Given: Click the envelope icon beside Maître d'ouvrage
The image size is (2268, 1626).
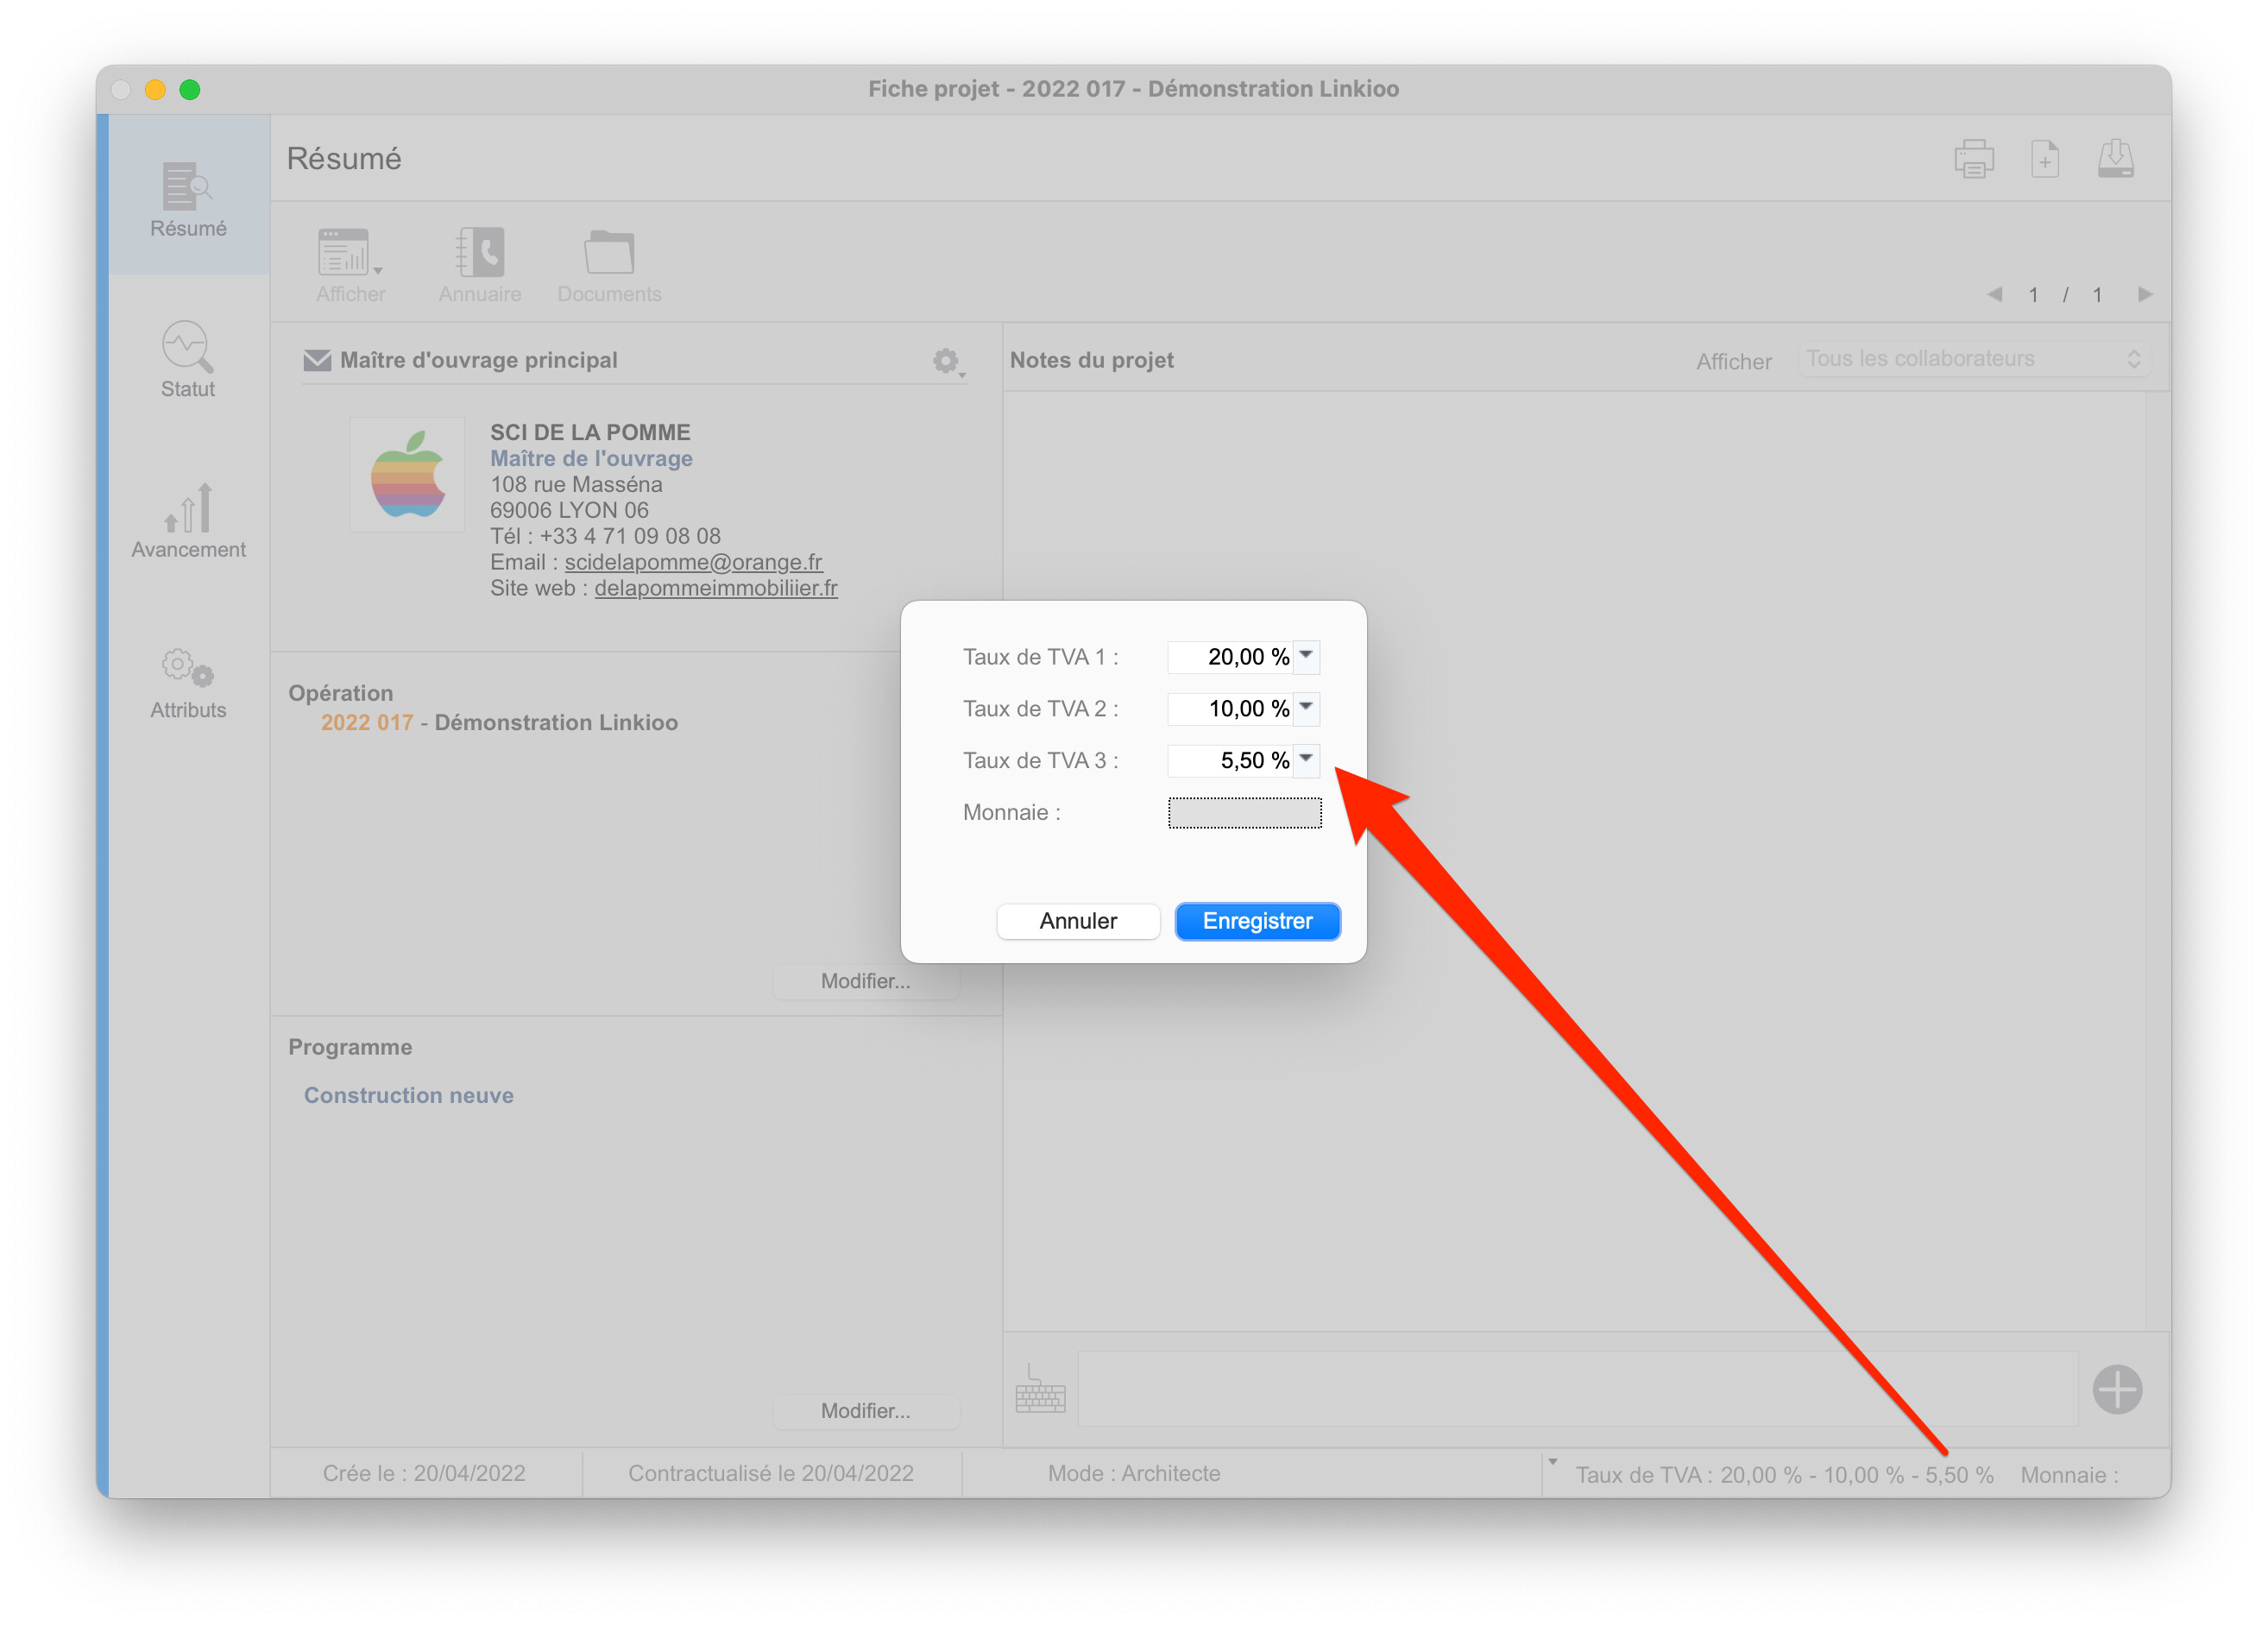Looking at the screenshot, I should pyautogui.click(x=317, y=360).
